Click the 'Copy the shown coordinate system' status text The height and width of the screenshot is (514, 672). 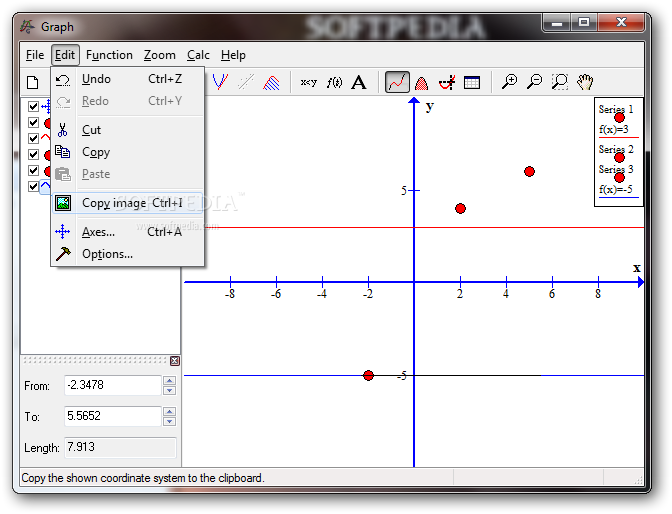pyautogui.click(x=143, y=478)
